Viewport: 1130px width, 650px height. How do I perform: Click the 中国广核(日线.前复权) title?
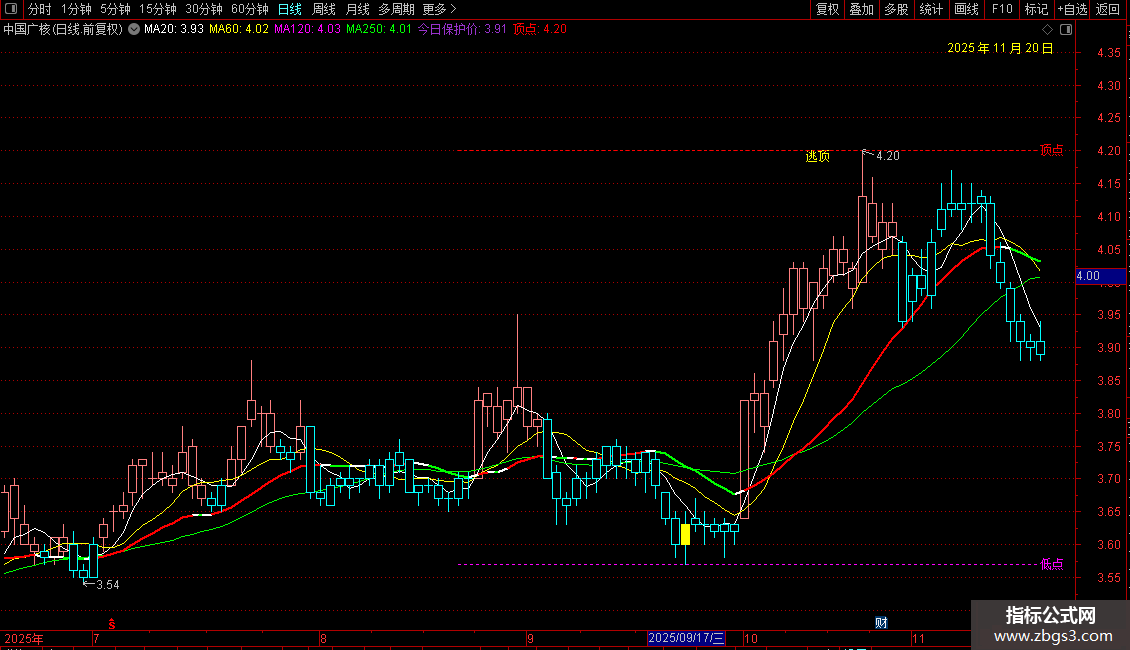pos(63,30)
